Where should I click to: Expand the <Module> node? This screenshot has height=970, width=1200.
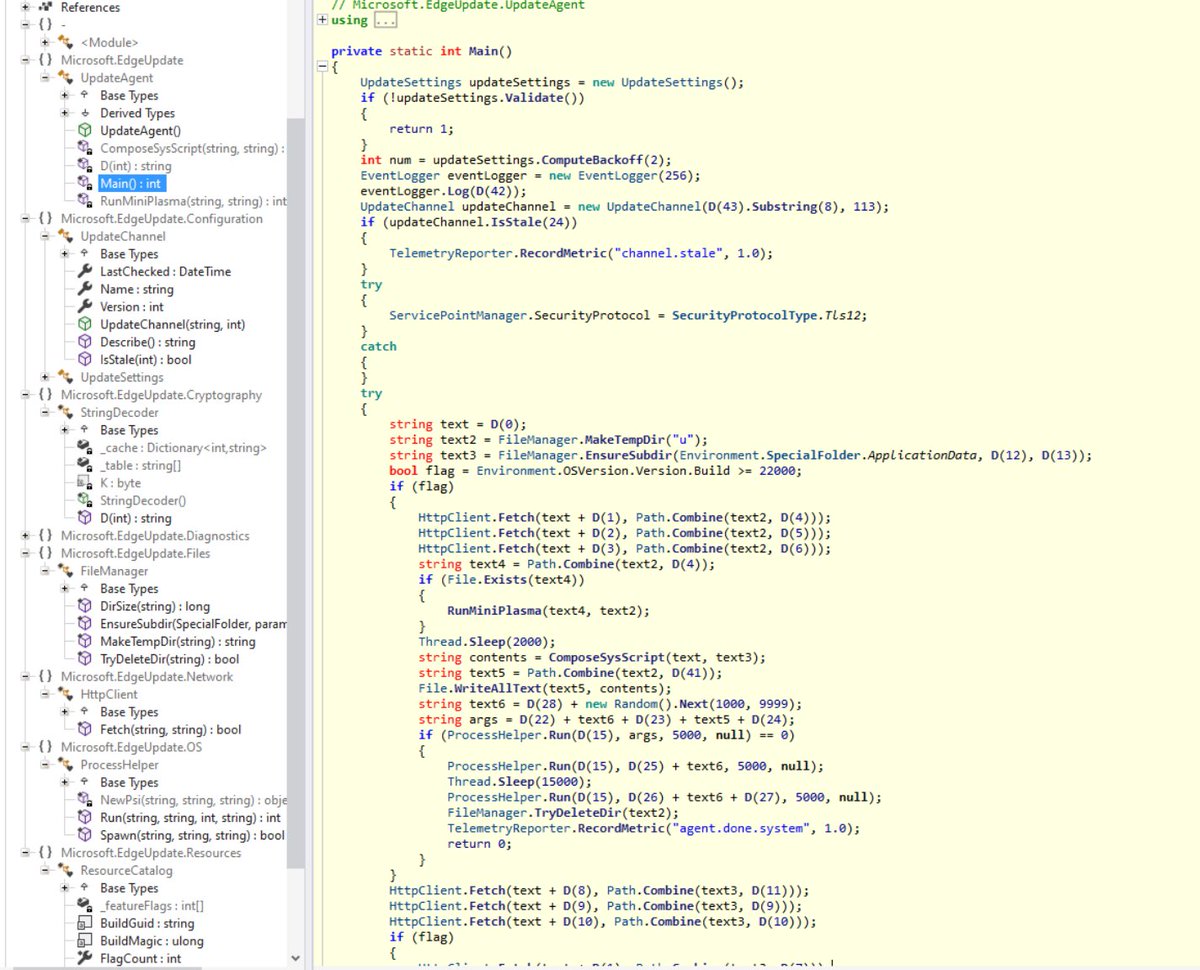pos(45,42)
